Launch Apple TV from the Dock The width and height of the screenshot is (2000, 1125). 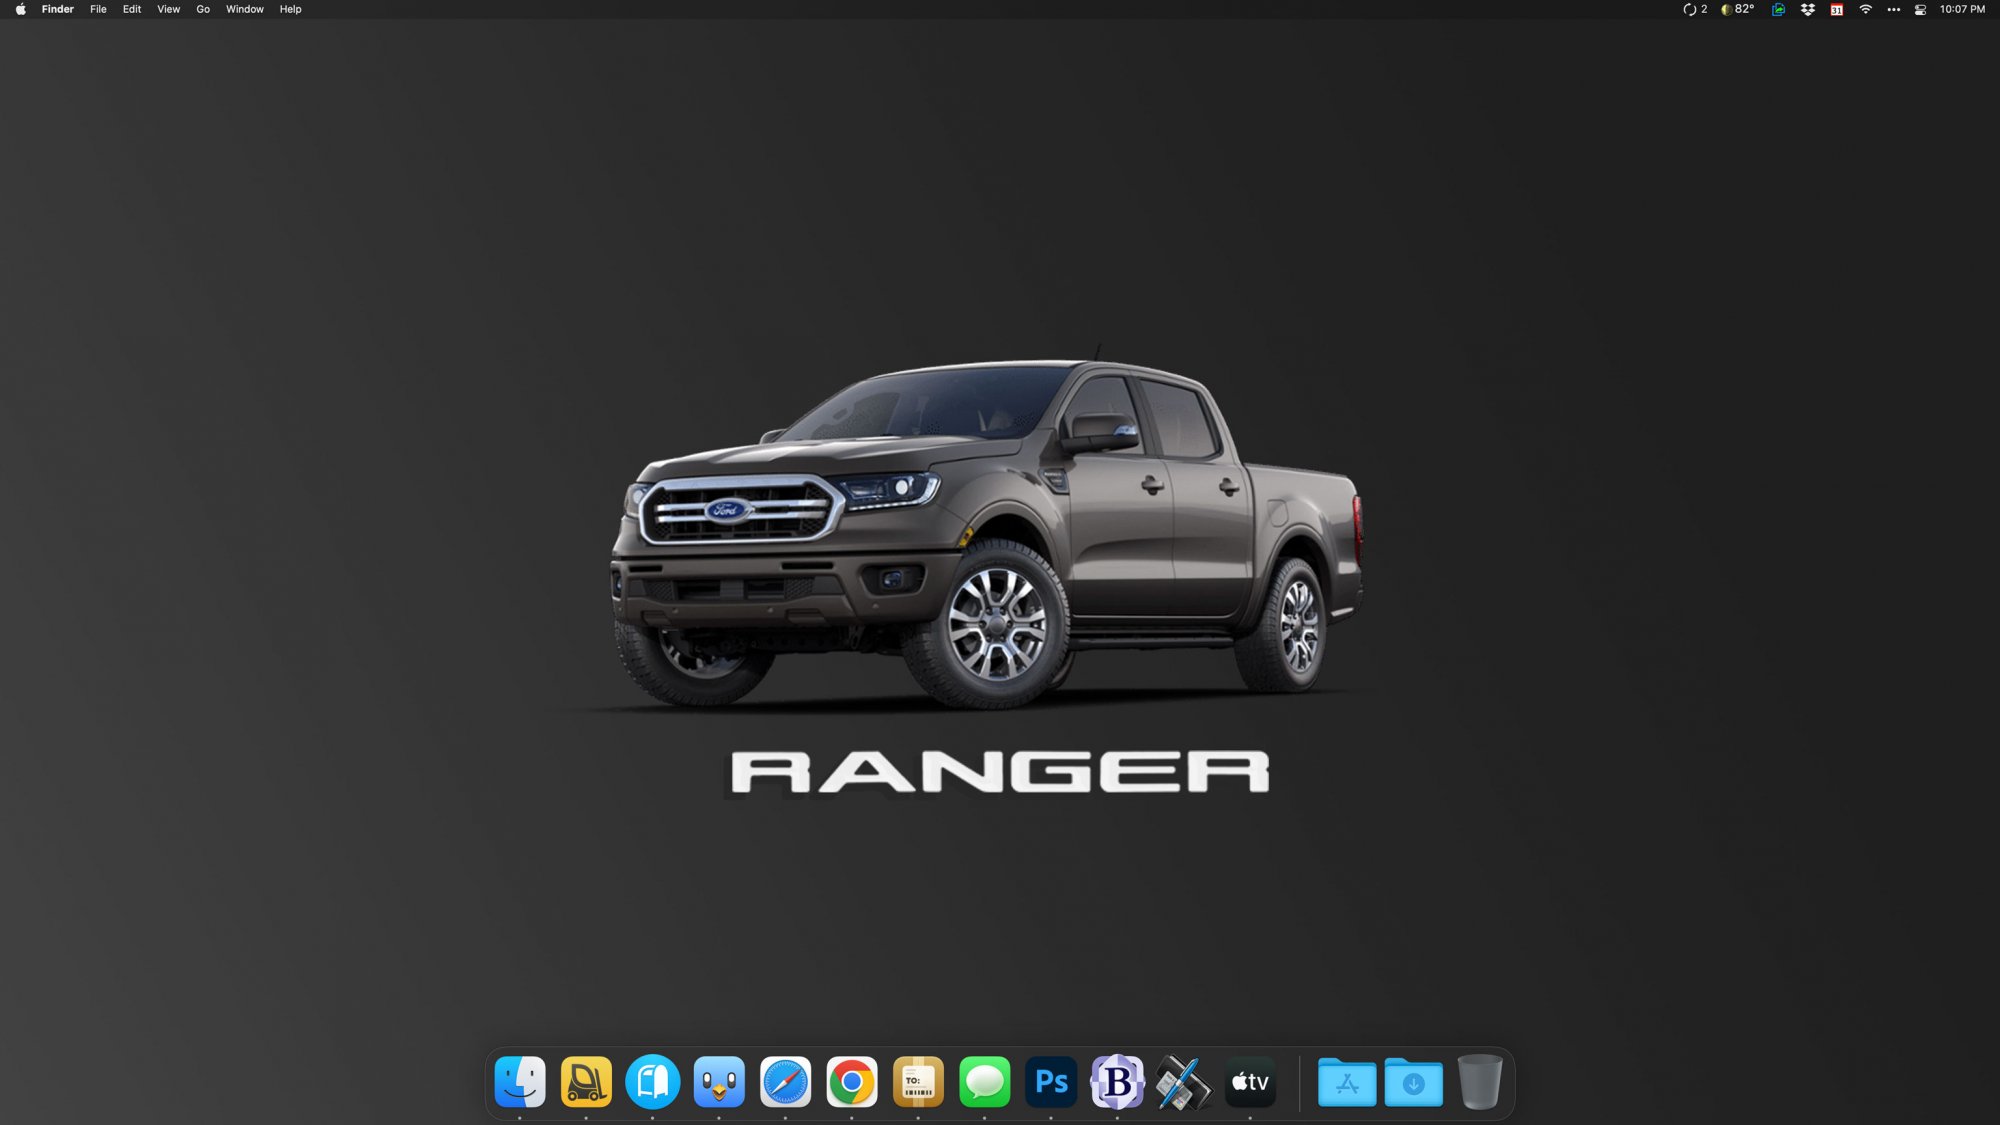[1250, 1082]
